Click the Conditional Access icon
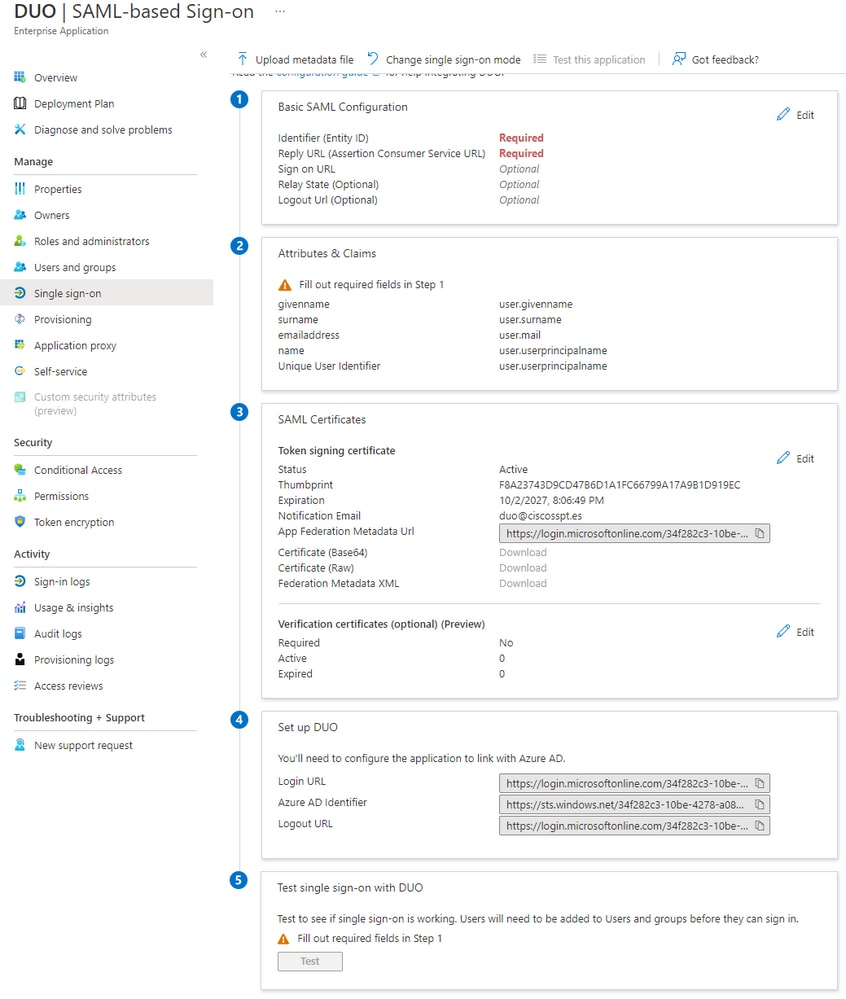846x999 pixels. (20, 470)
